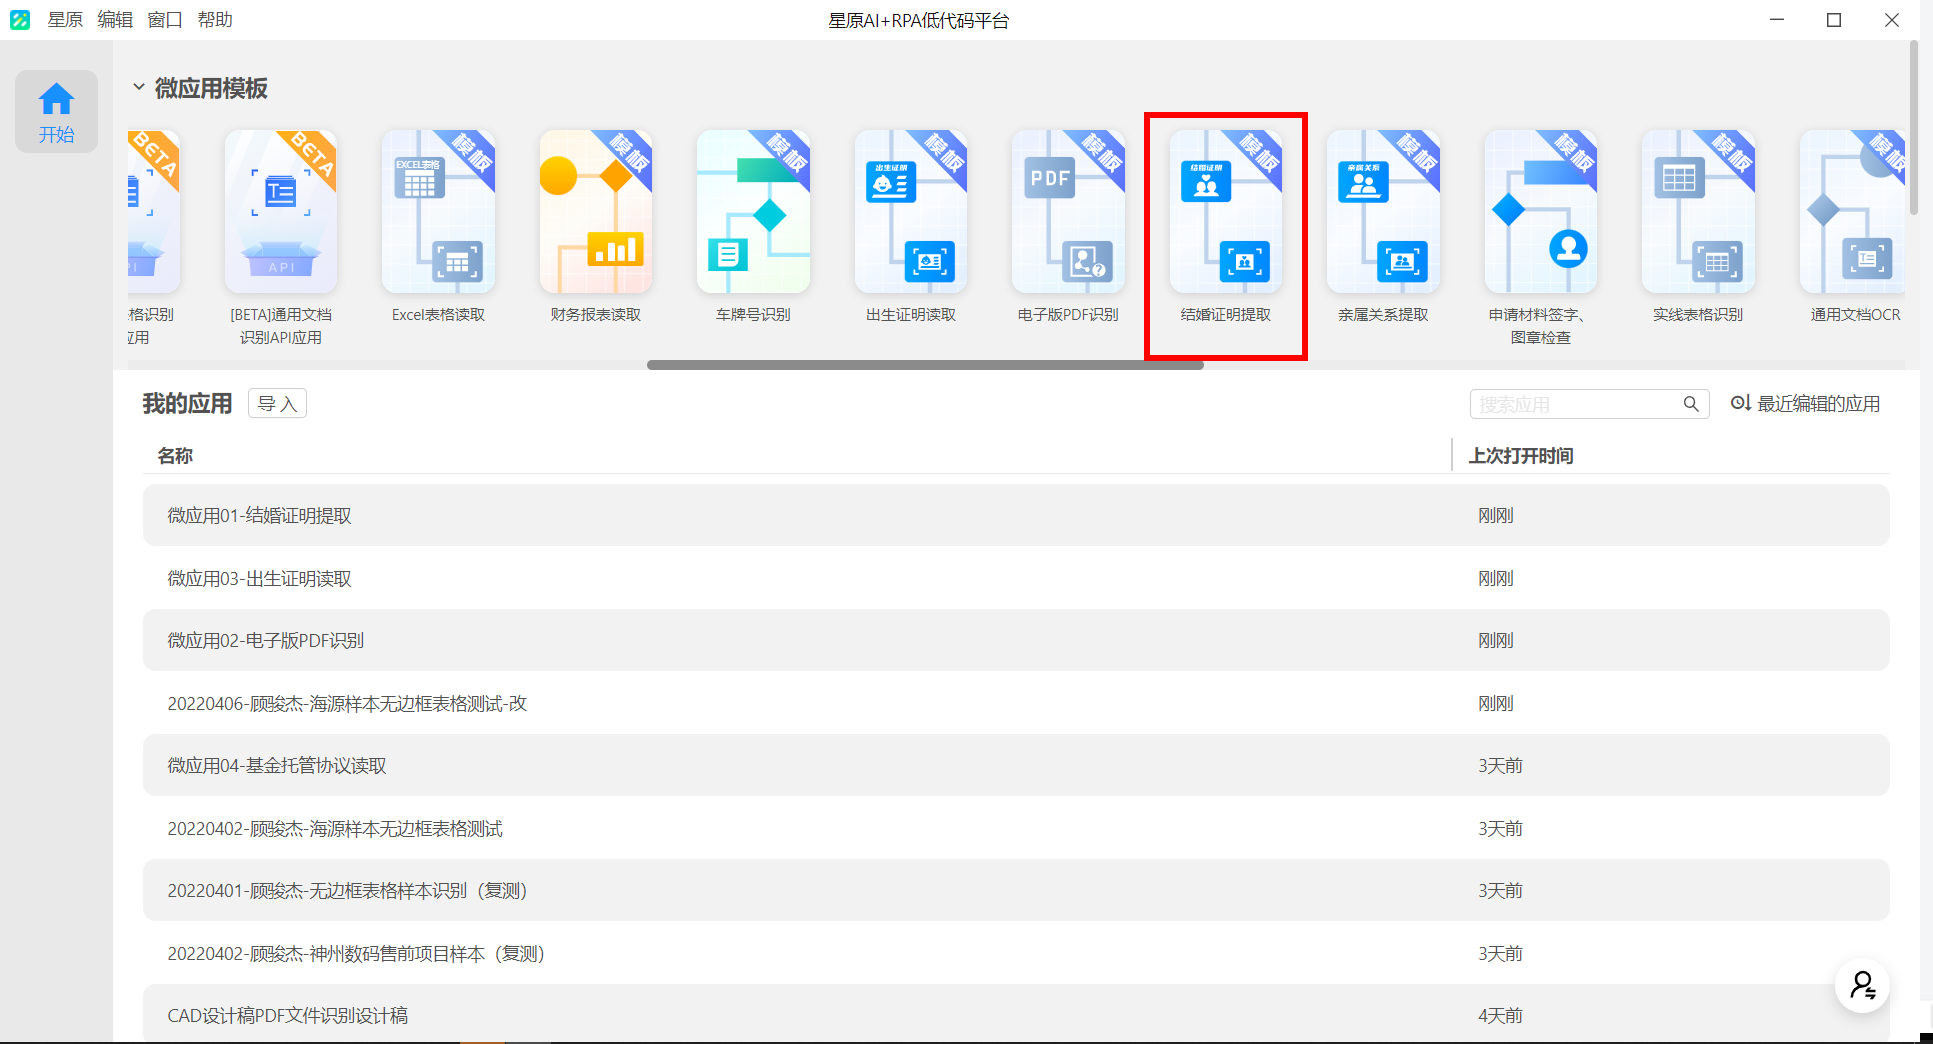Open the 出生证明读取 template
Viewport: 1933px width, 1044px height.
coord(911,211)
